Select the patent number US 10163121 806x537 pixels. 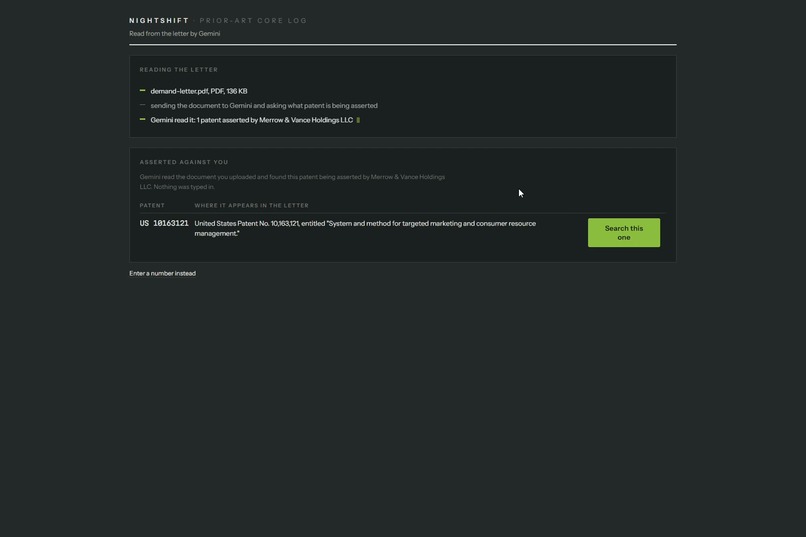[164, 224]
